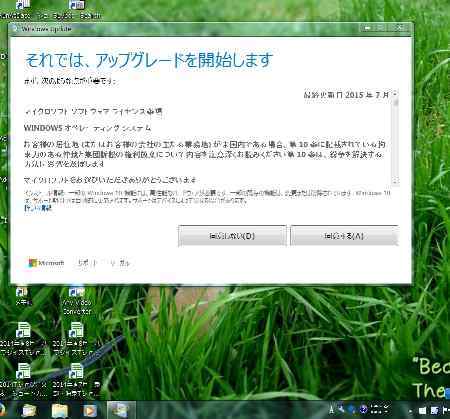
Task: Open the yellow folder taskbar icon
Action: pyautogui.click(x=60, y=410)
